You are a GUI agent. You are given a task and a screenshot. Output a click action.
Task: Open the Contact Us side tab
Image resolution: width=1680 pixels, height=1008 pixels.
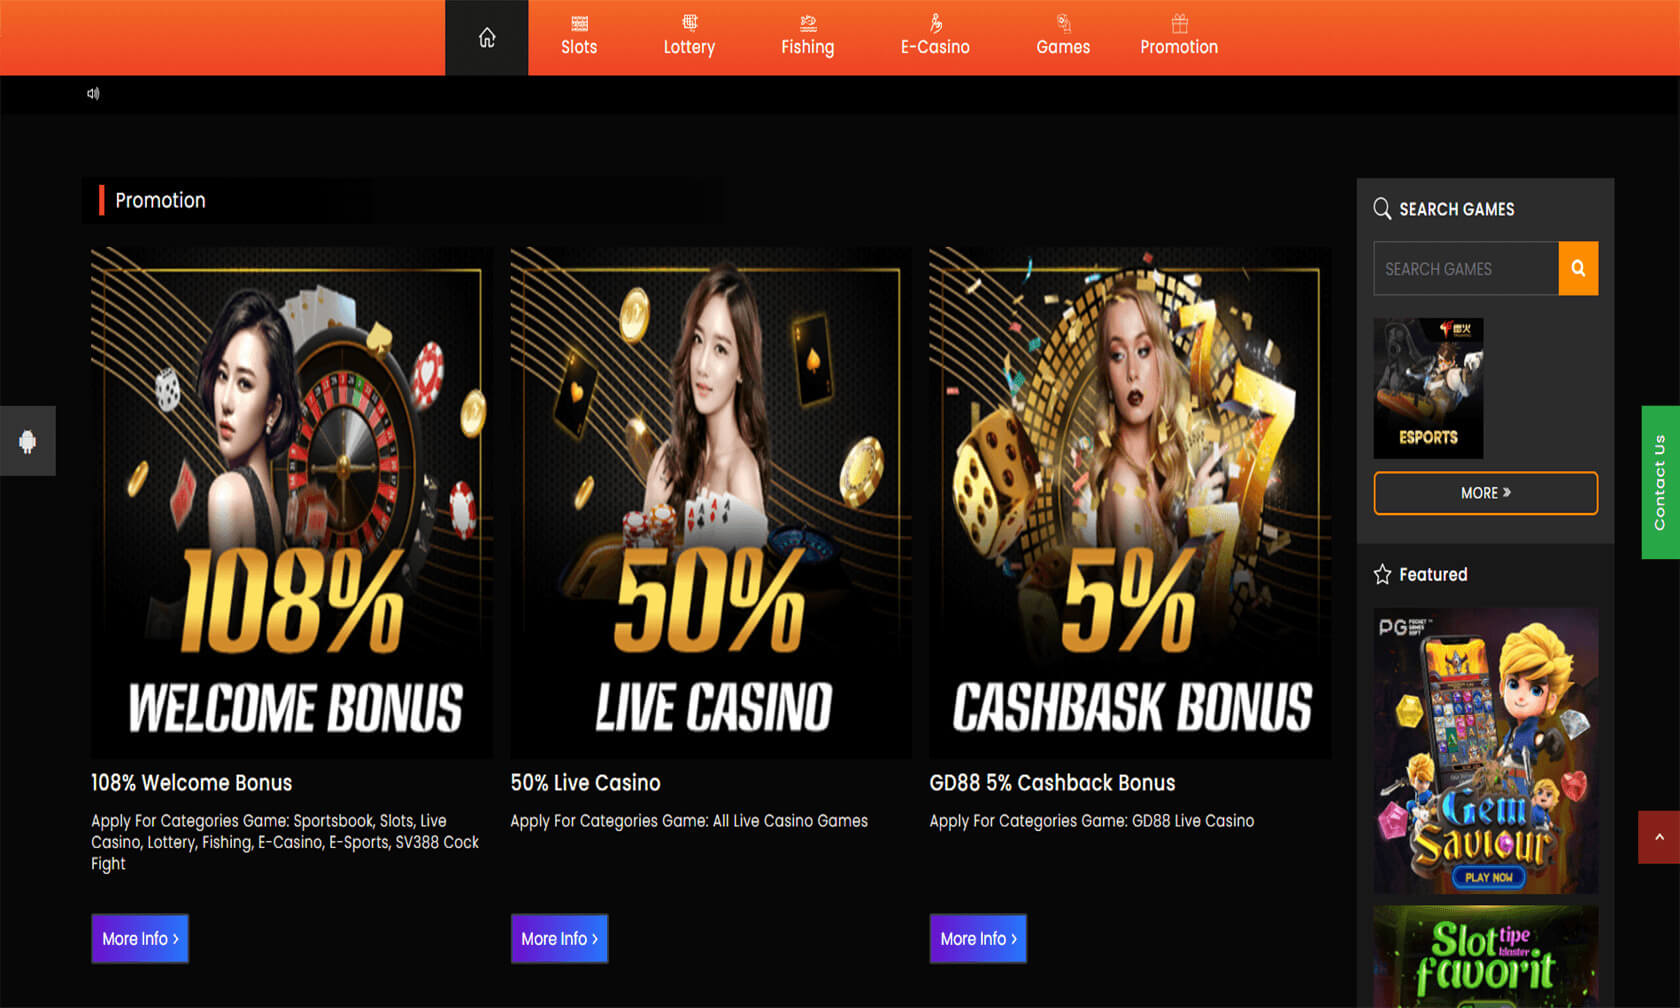coord(1660,482)
